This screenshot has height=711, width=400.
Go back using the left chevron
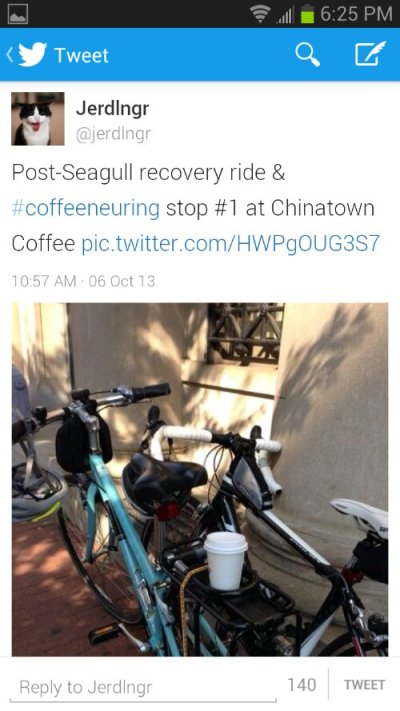[x=10, y=55]
